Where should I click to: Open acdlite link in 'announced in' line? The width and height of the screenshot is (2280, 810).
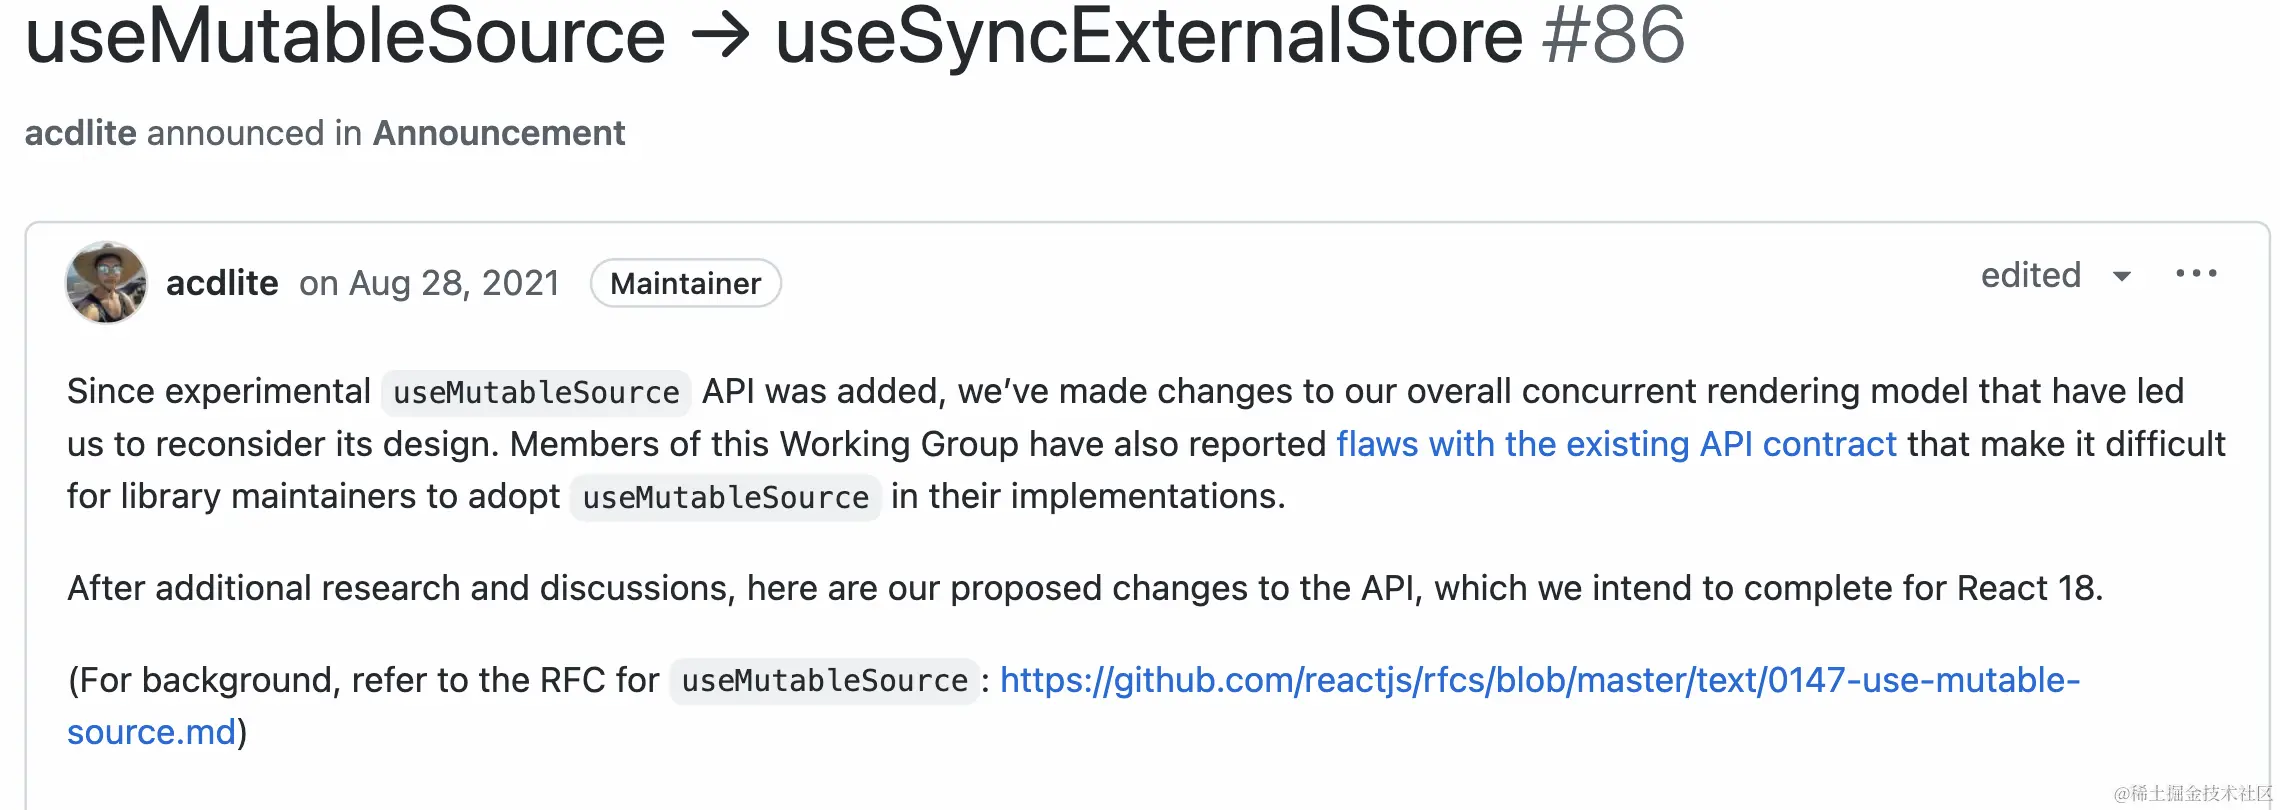(80, 133)
